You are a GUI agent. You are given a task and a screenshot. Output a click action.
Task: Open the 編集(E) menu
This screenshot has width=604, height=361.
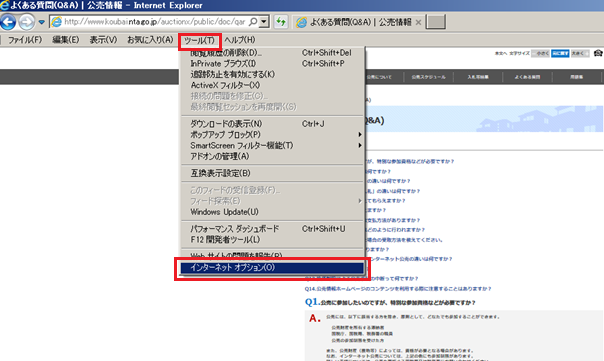point(65,40)
